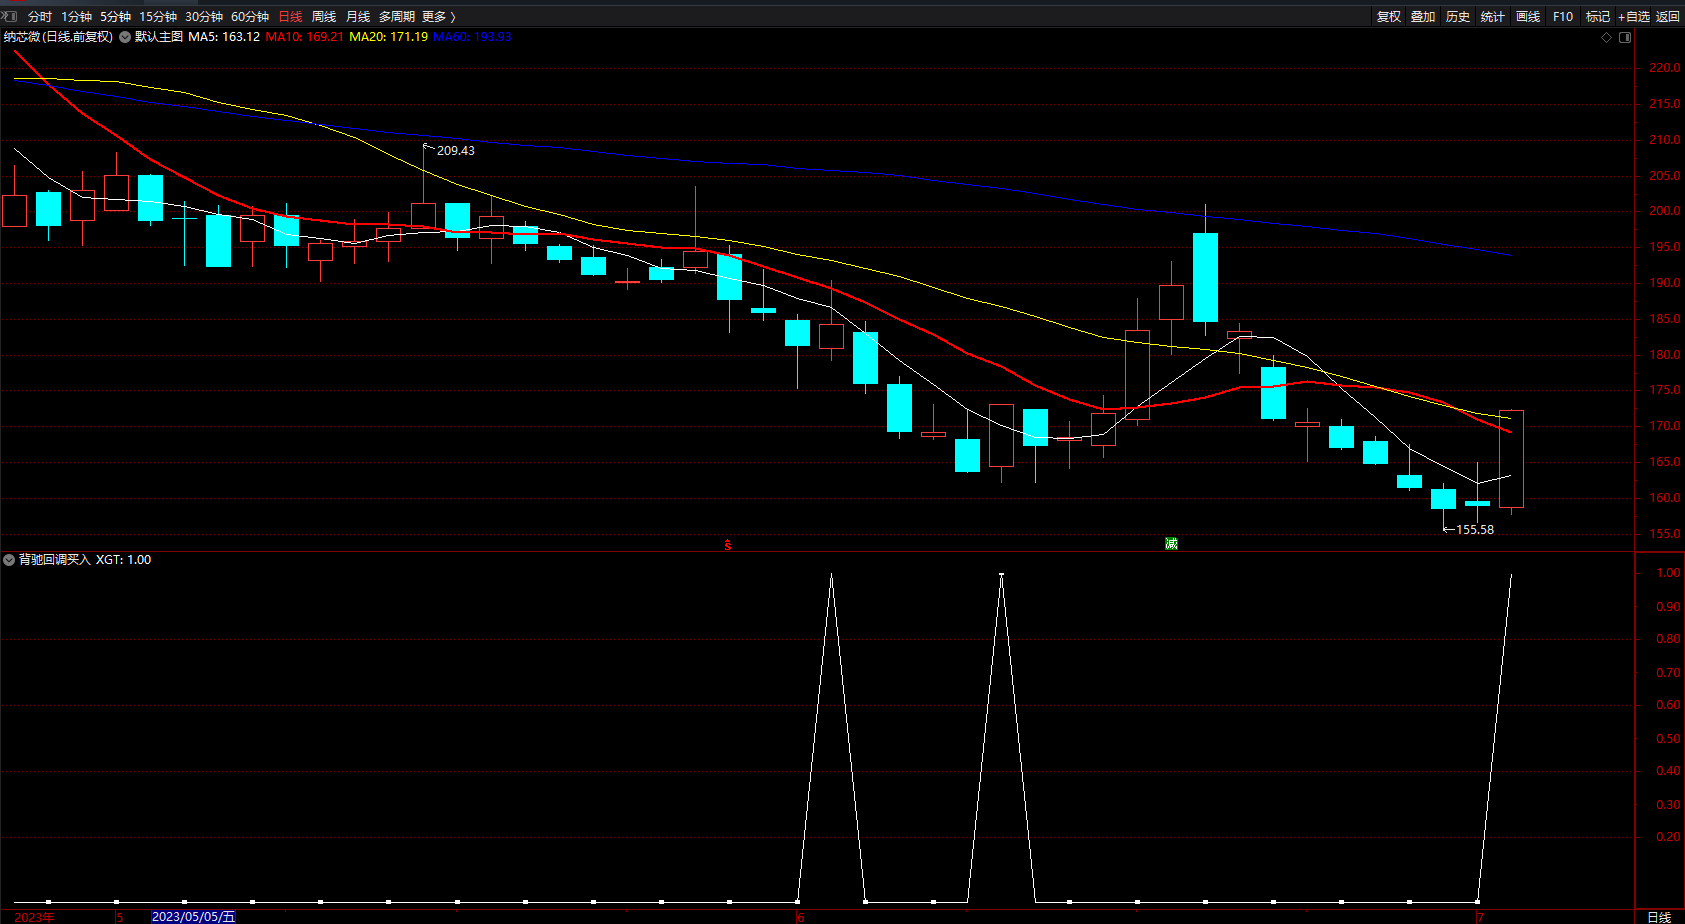1685x924 pixels.
Task: Click the 背驰回调买入 indicator name
Action: coord(55,560)
